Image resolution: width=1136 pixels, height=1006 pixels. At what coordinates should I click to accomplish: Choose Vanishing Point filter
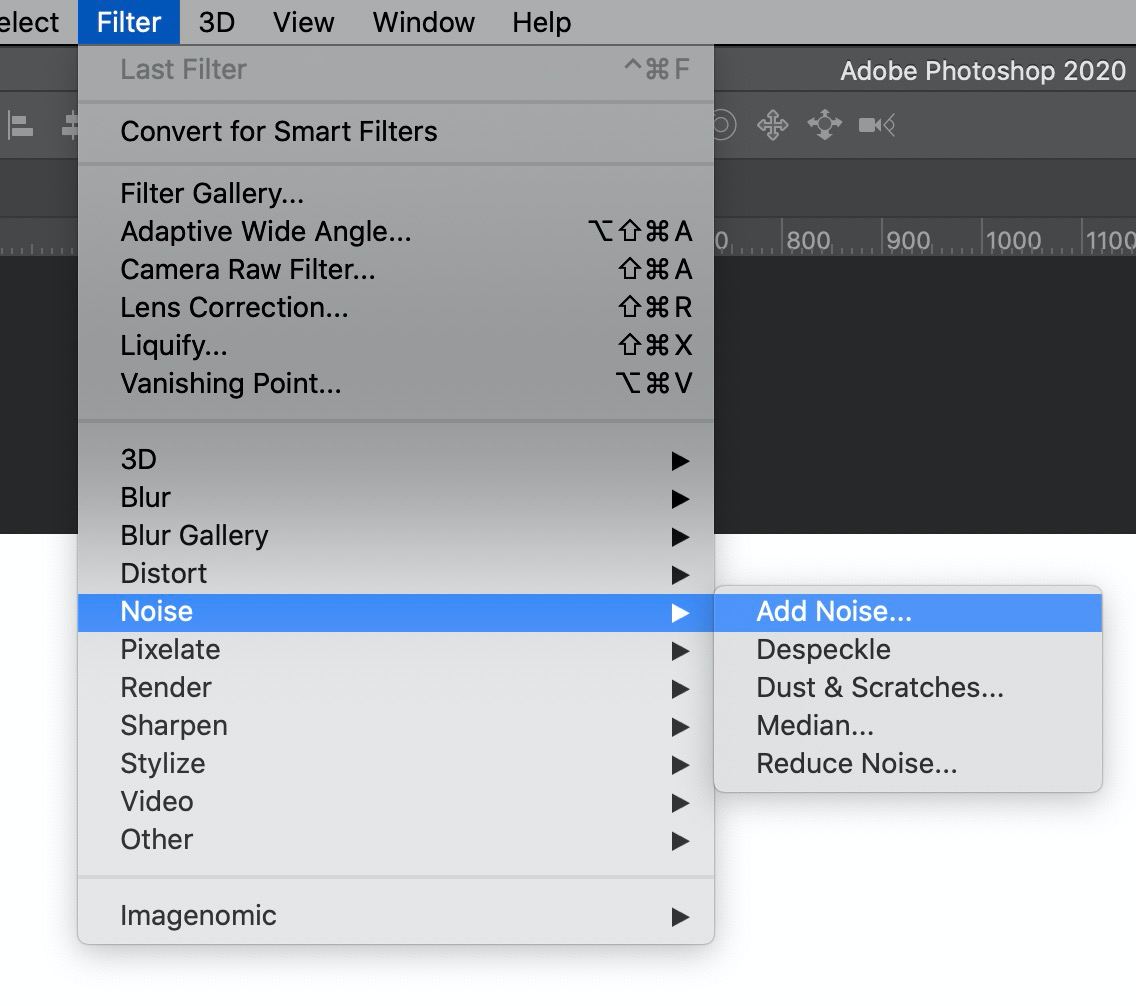click(396, 383)
